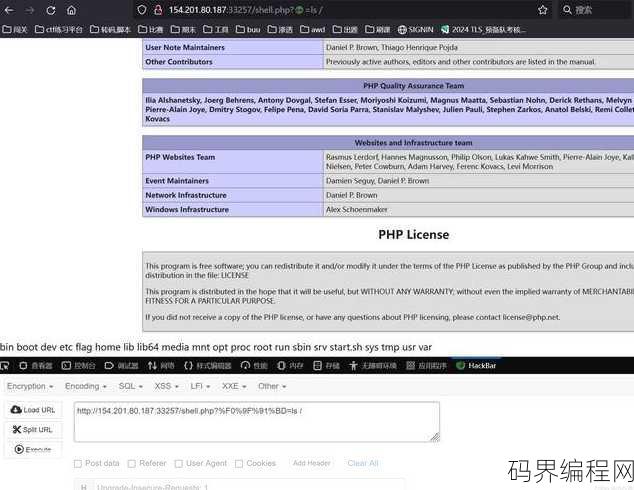Enable the Post data checkbox
634x490 pixels.
(x=78, y=464)
